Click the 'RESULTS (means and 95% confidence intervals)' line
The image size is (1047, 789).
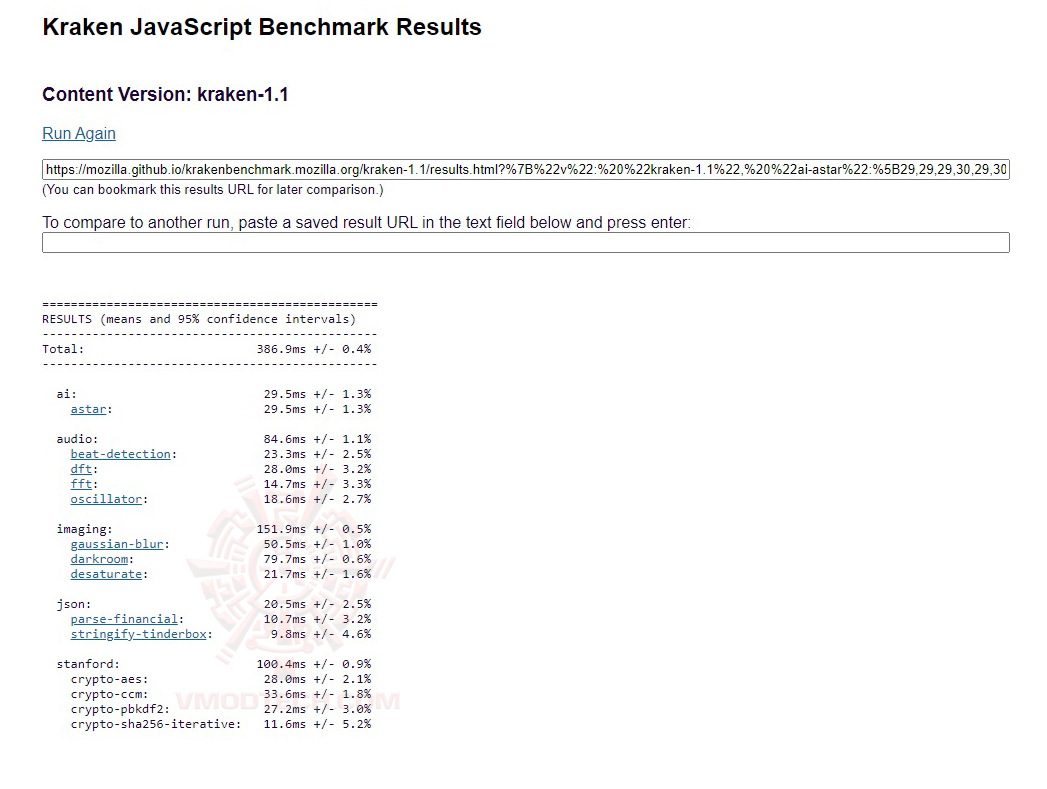(x=199, y=319)
